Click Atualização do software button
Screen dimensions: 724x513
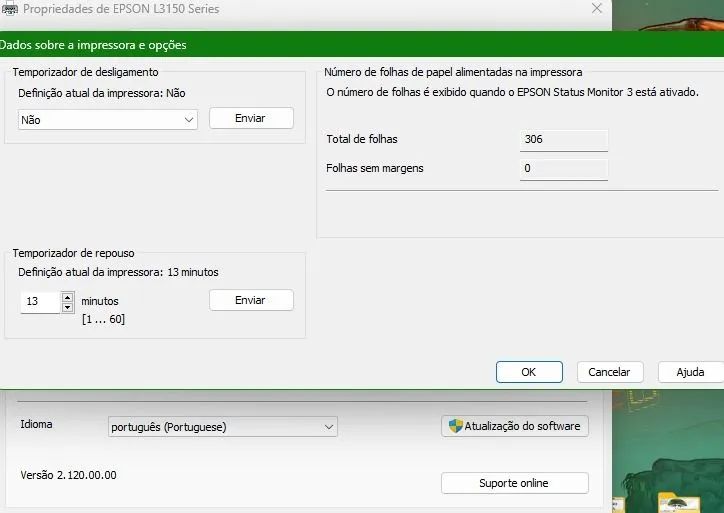click(515, 426)
